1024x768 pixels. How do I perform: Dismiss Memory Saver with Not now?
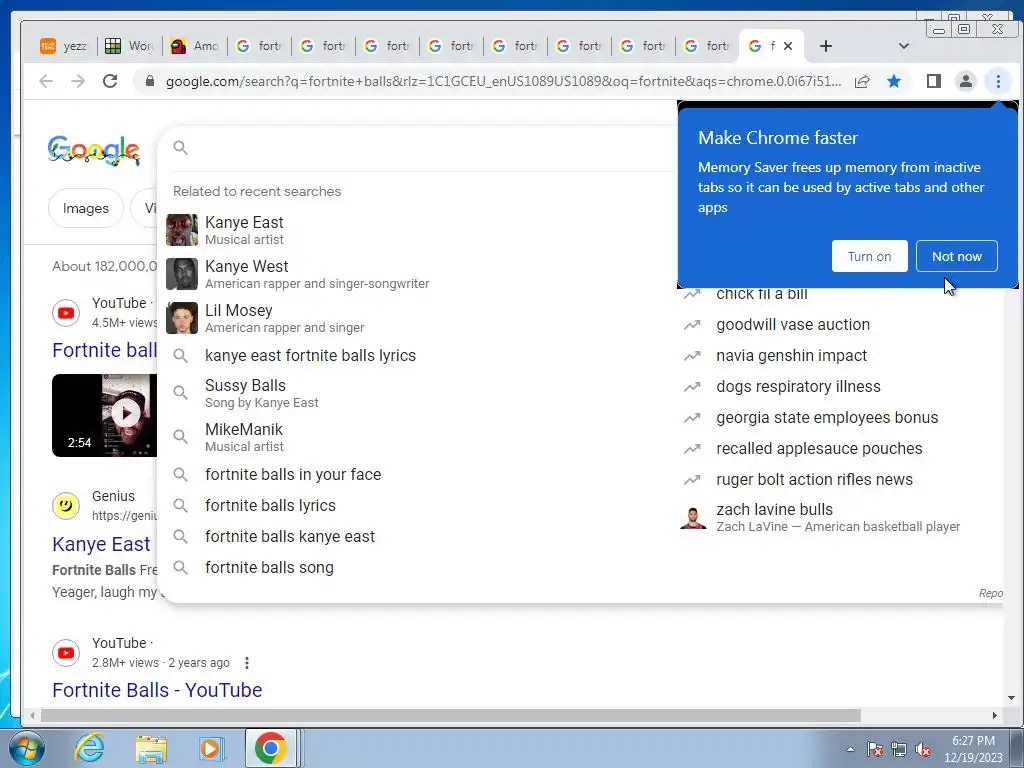956,256
